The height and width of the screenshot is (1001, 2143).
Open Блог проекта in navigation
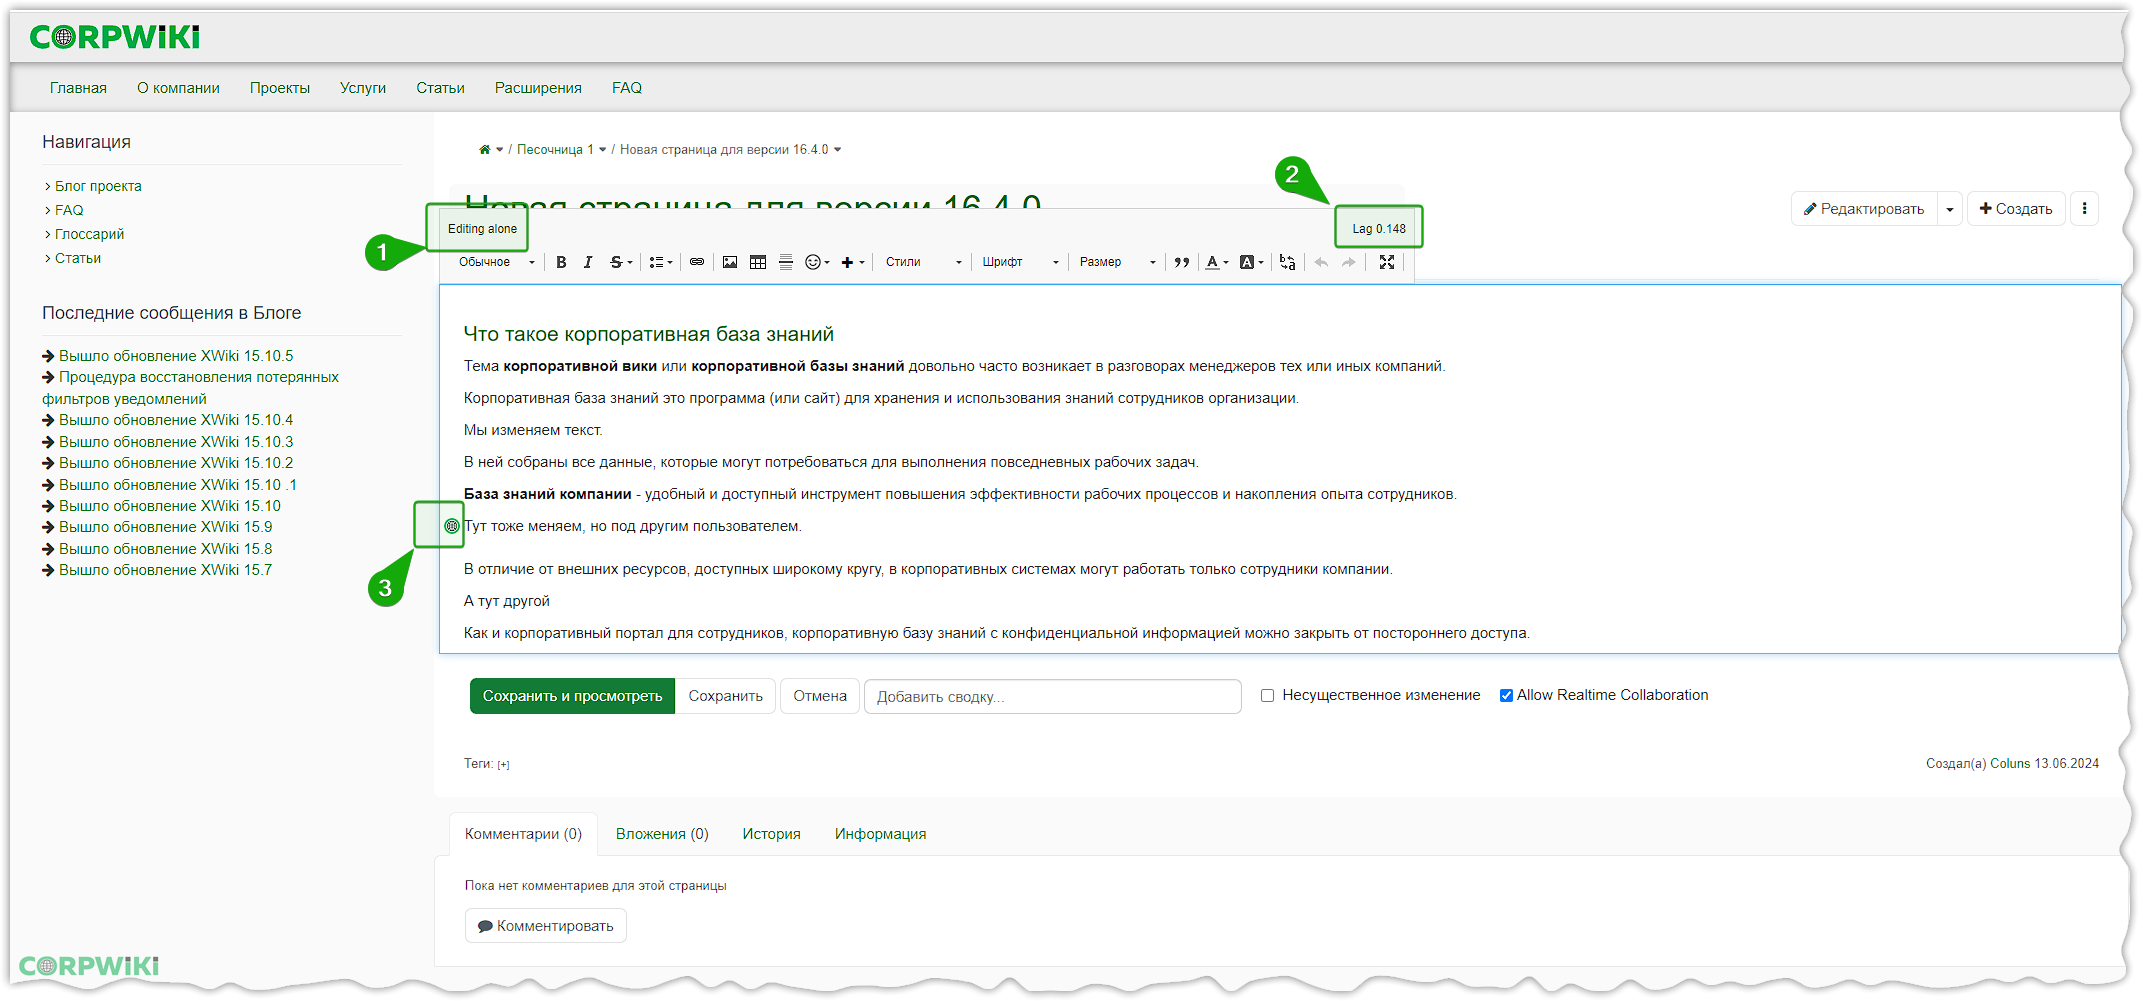98,186
